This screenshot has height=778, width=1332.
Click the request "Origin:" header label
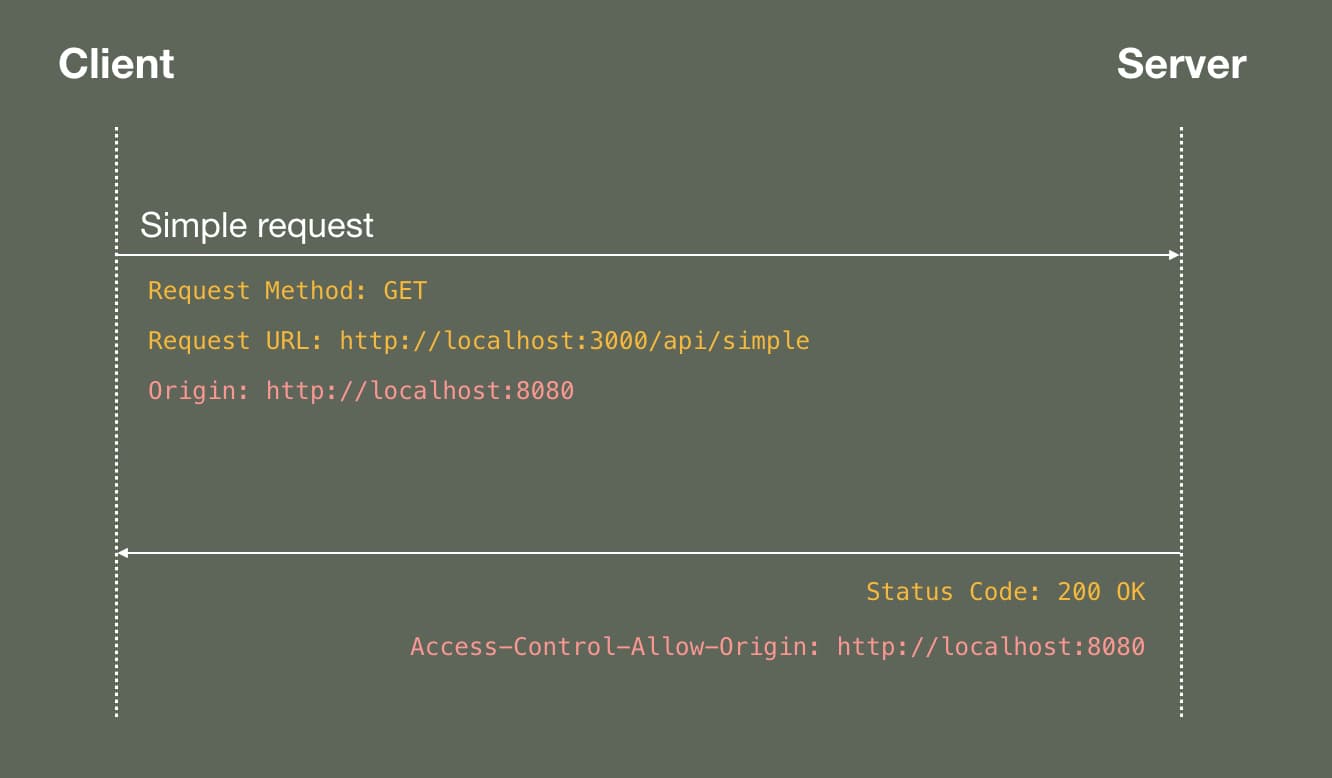[198, 390]
